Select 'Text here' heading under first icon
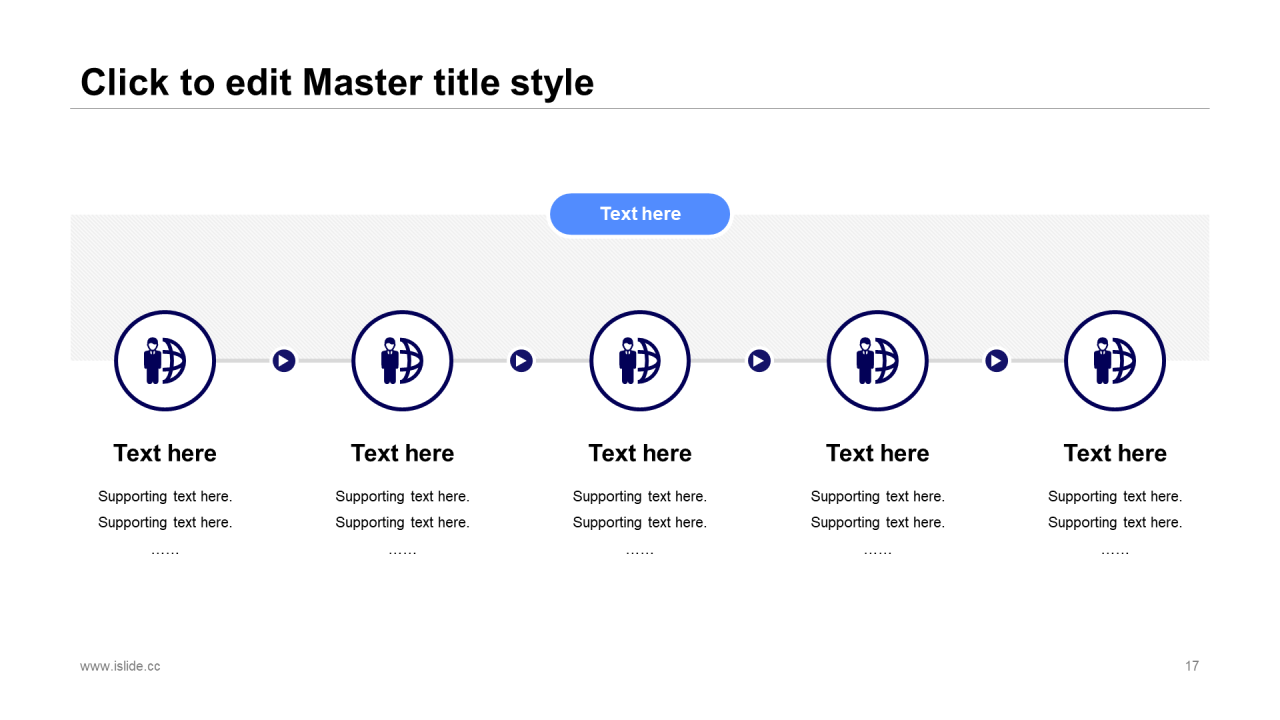The image size is (1280, 720). [165, 453]
